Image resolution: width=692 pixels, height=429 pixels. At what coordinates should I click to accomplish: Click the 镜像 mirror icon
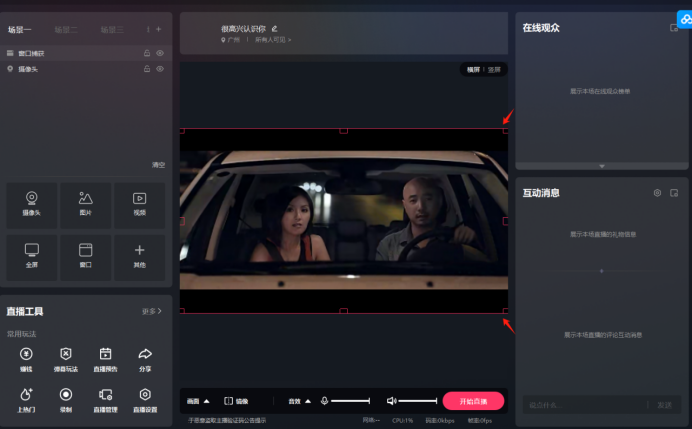229,401
